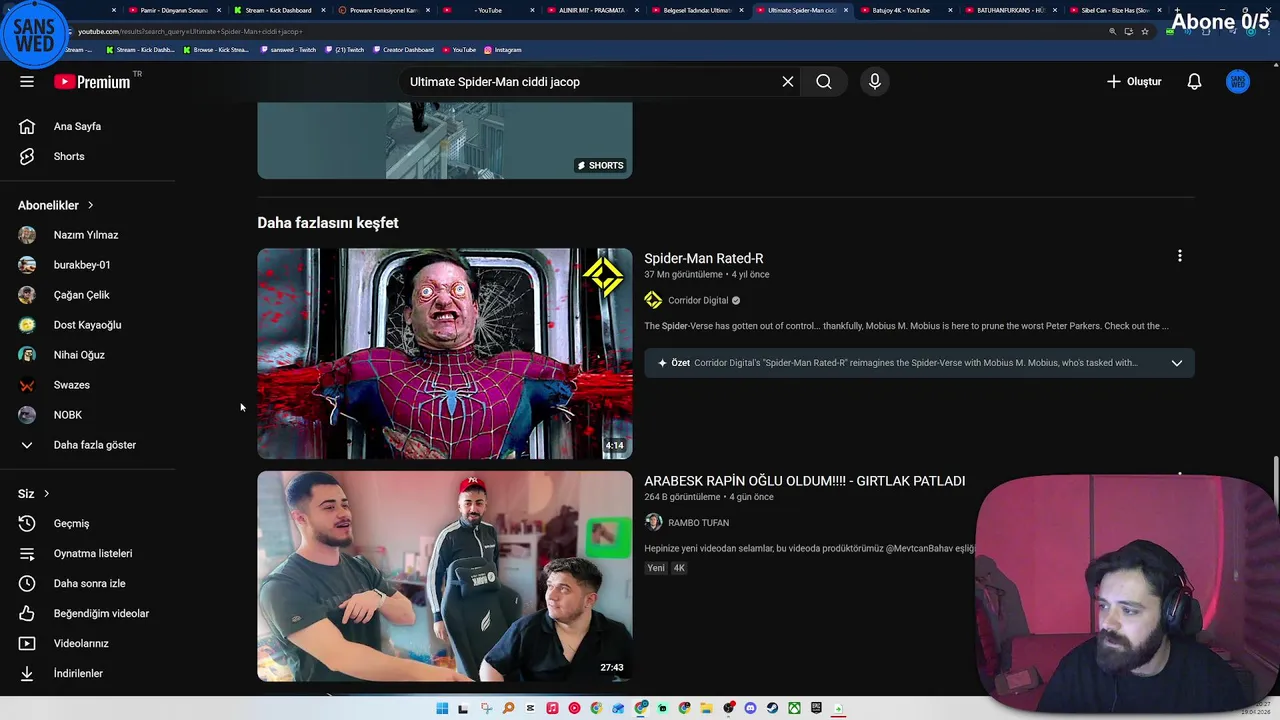
Task: Start voice search with the microphone
Action: [875, 82]
